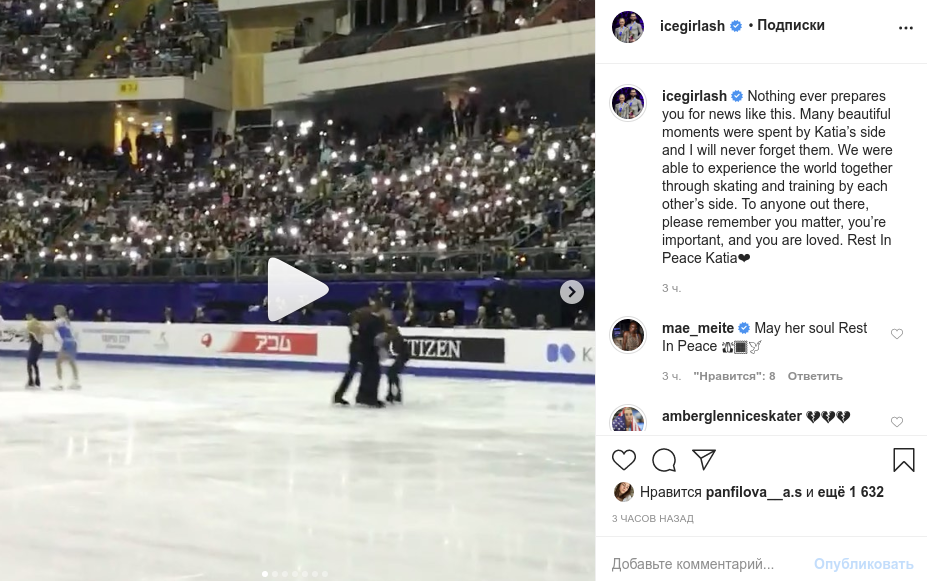Click the Подписки following button
The image size is (927, 581).
[790, 25]
